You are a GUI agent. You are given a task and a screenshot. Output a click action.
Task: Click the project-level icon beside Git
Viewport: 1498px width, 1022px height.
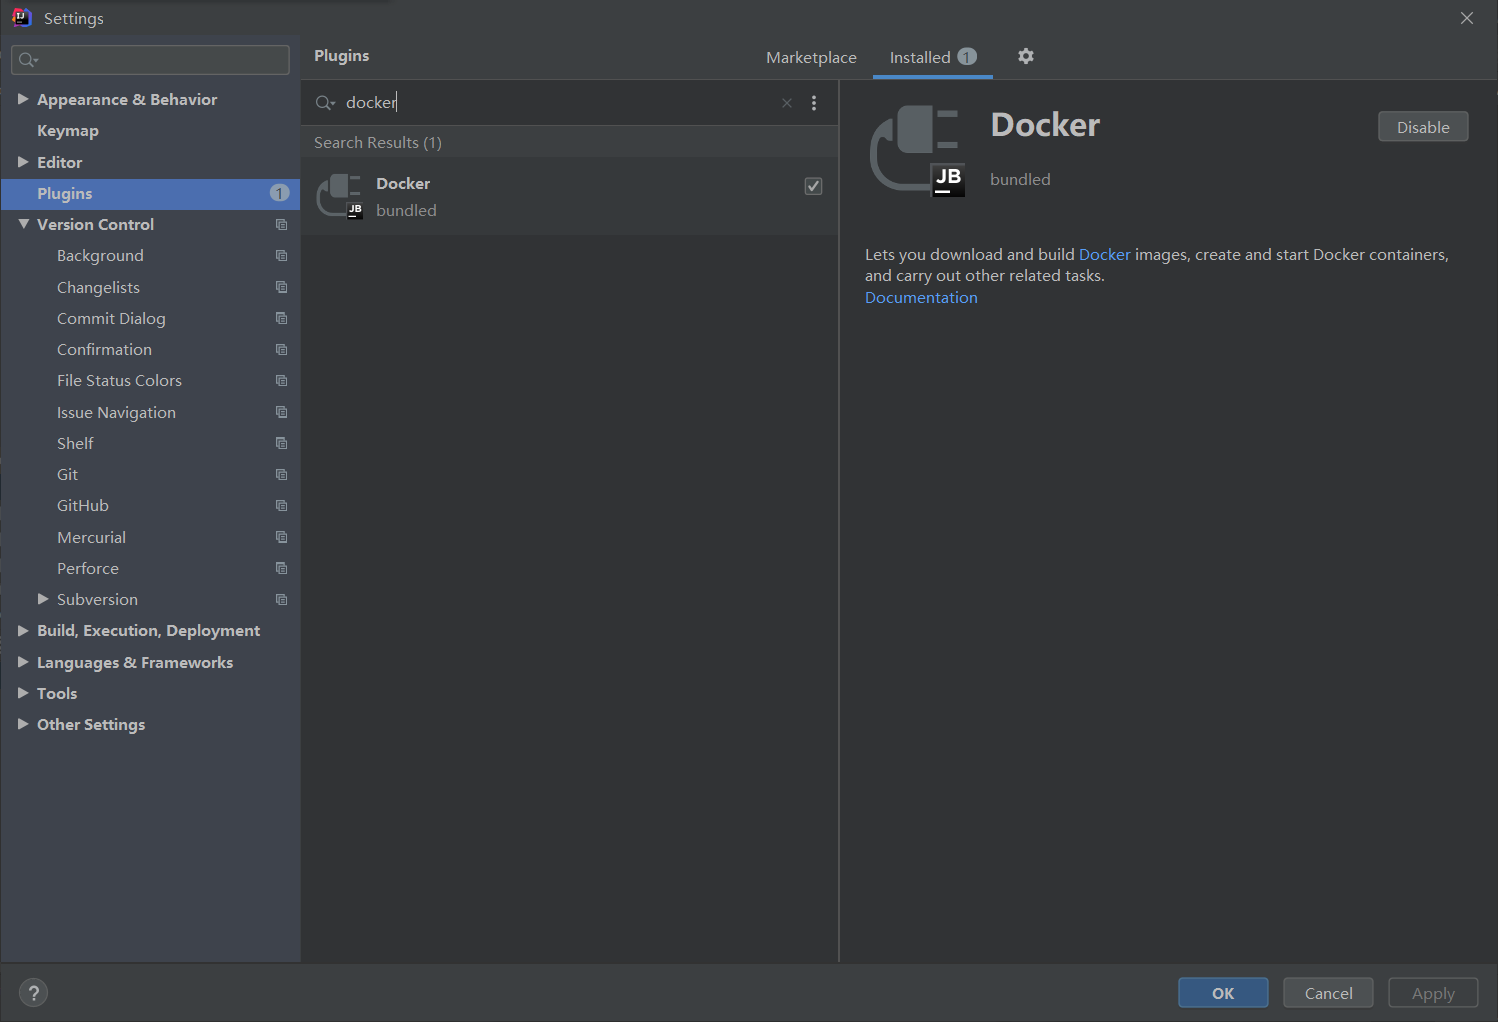[281, 474]
